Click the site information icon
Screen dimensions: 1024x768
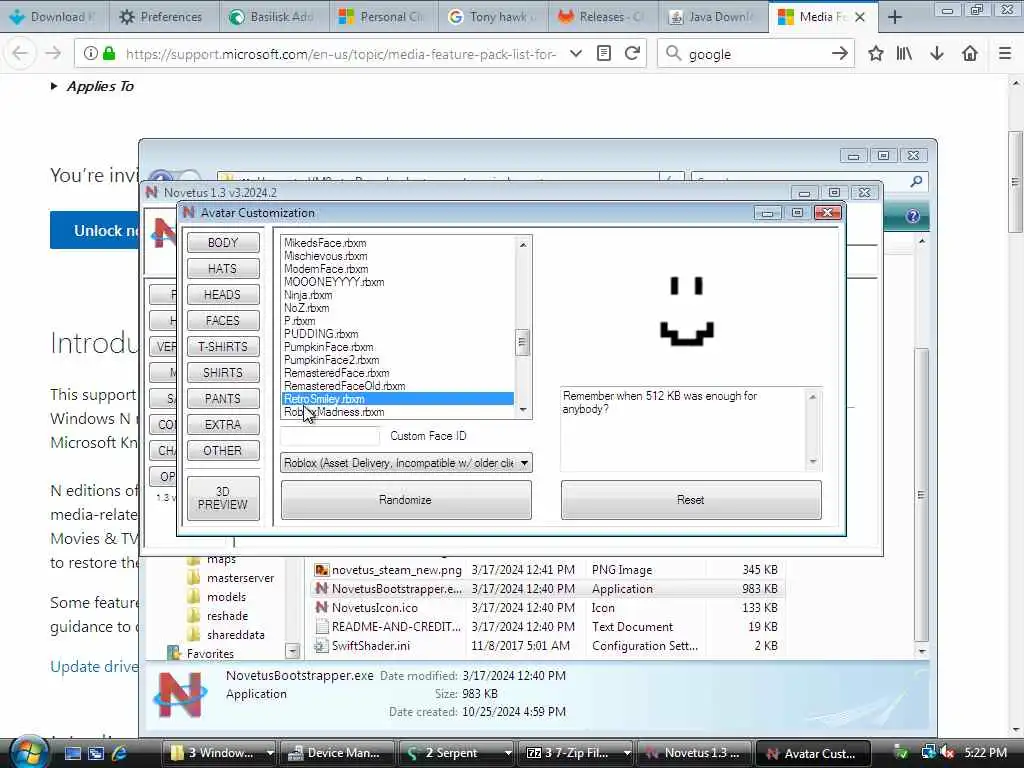tap(91, 54)
